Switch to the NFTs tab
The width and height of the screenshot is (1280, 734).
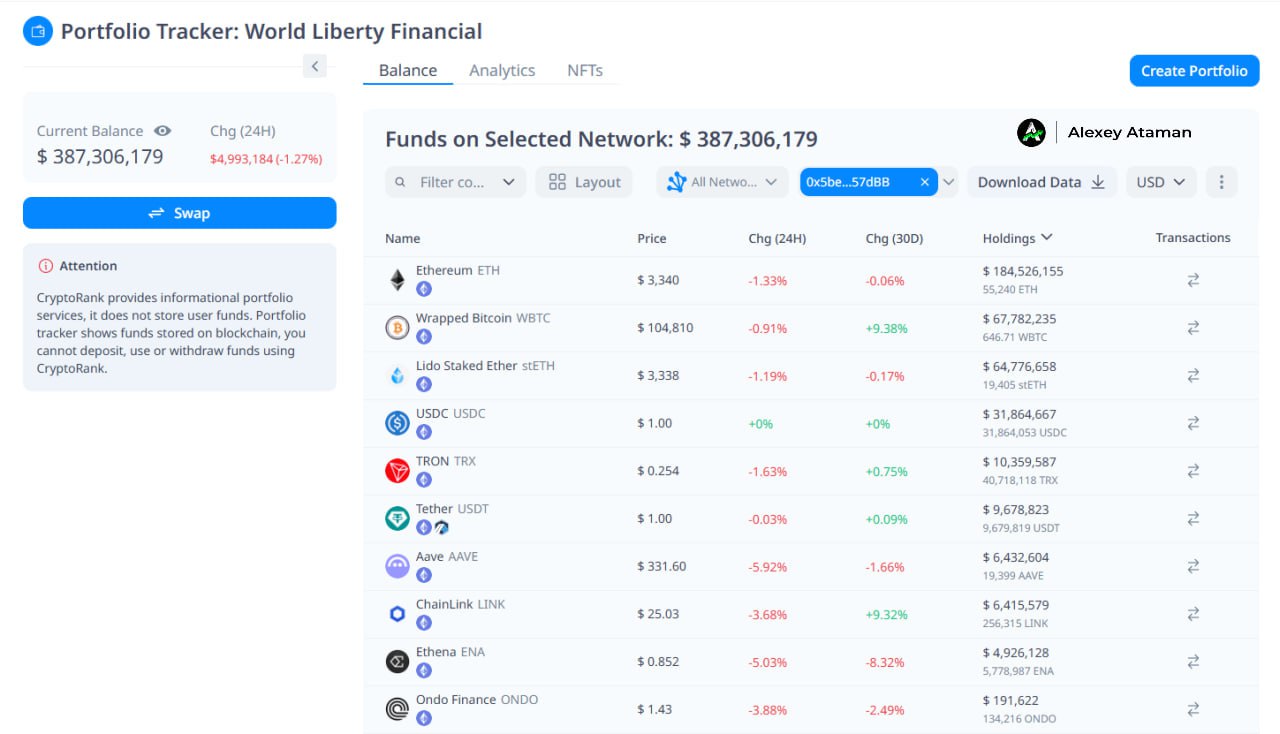pos(585,70)
